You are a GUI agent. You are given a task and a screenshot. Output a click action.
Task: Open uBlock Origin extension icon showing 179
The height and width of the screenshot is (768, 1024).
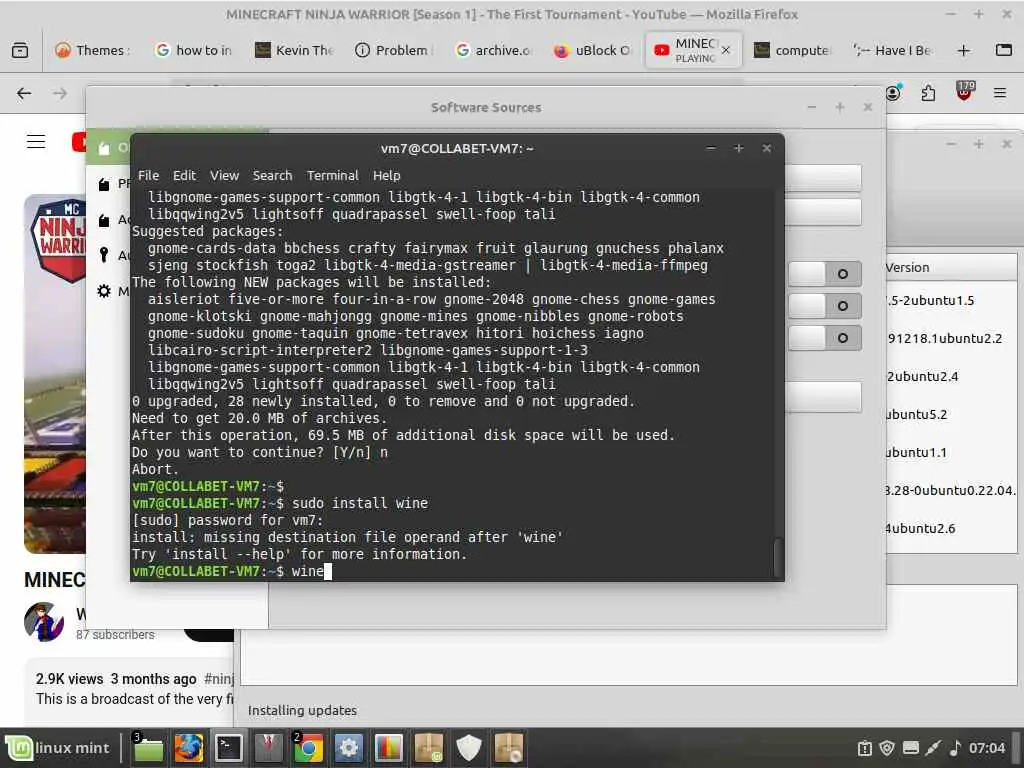point(964,92)
